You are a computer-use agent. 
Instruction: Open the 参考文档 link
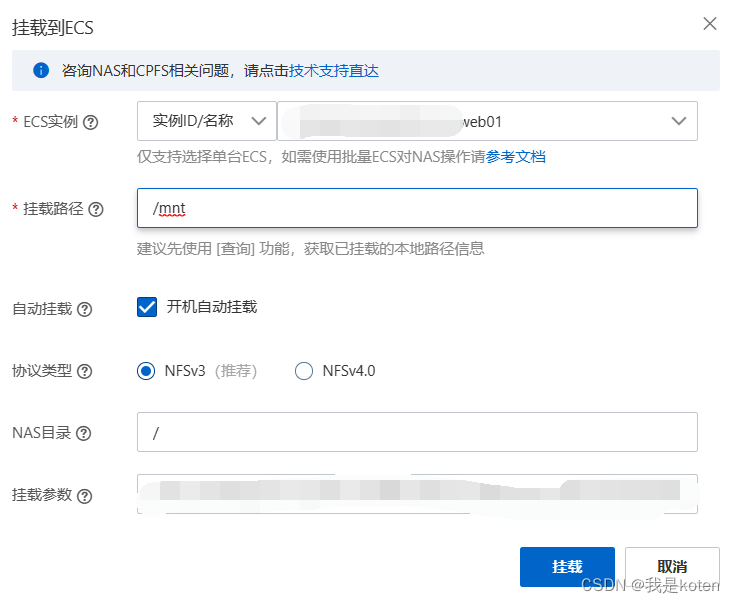(516, 157)
